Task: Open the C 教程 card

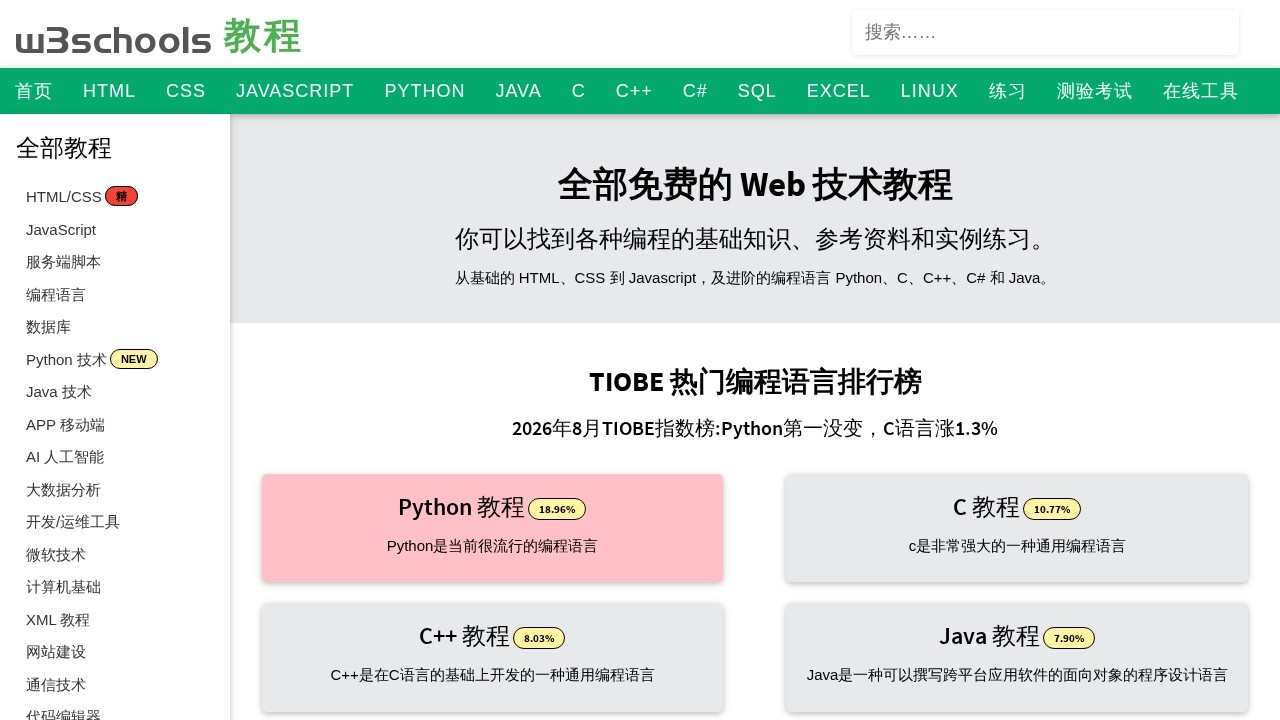Action: pos(1017,528)
